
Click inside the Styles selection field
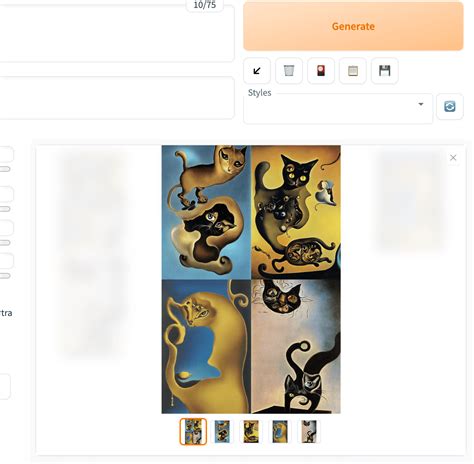point(339,110)
